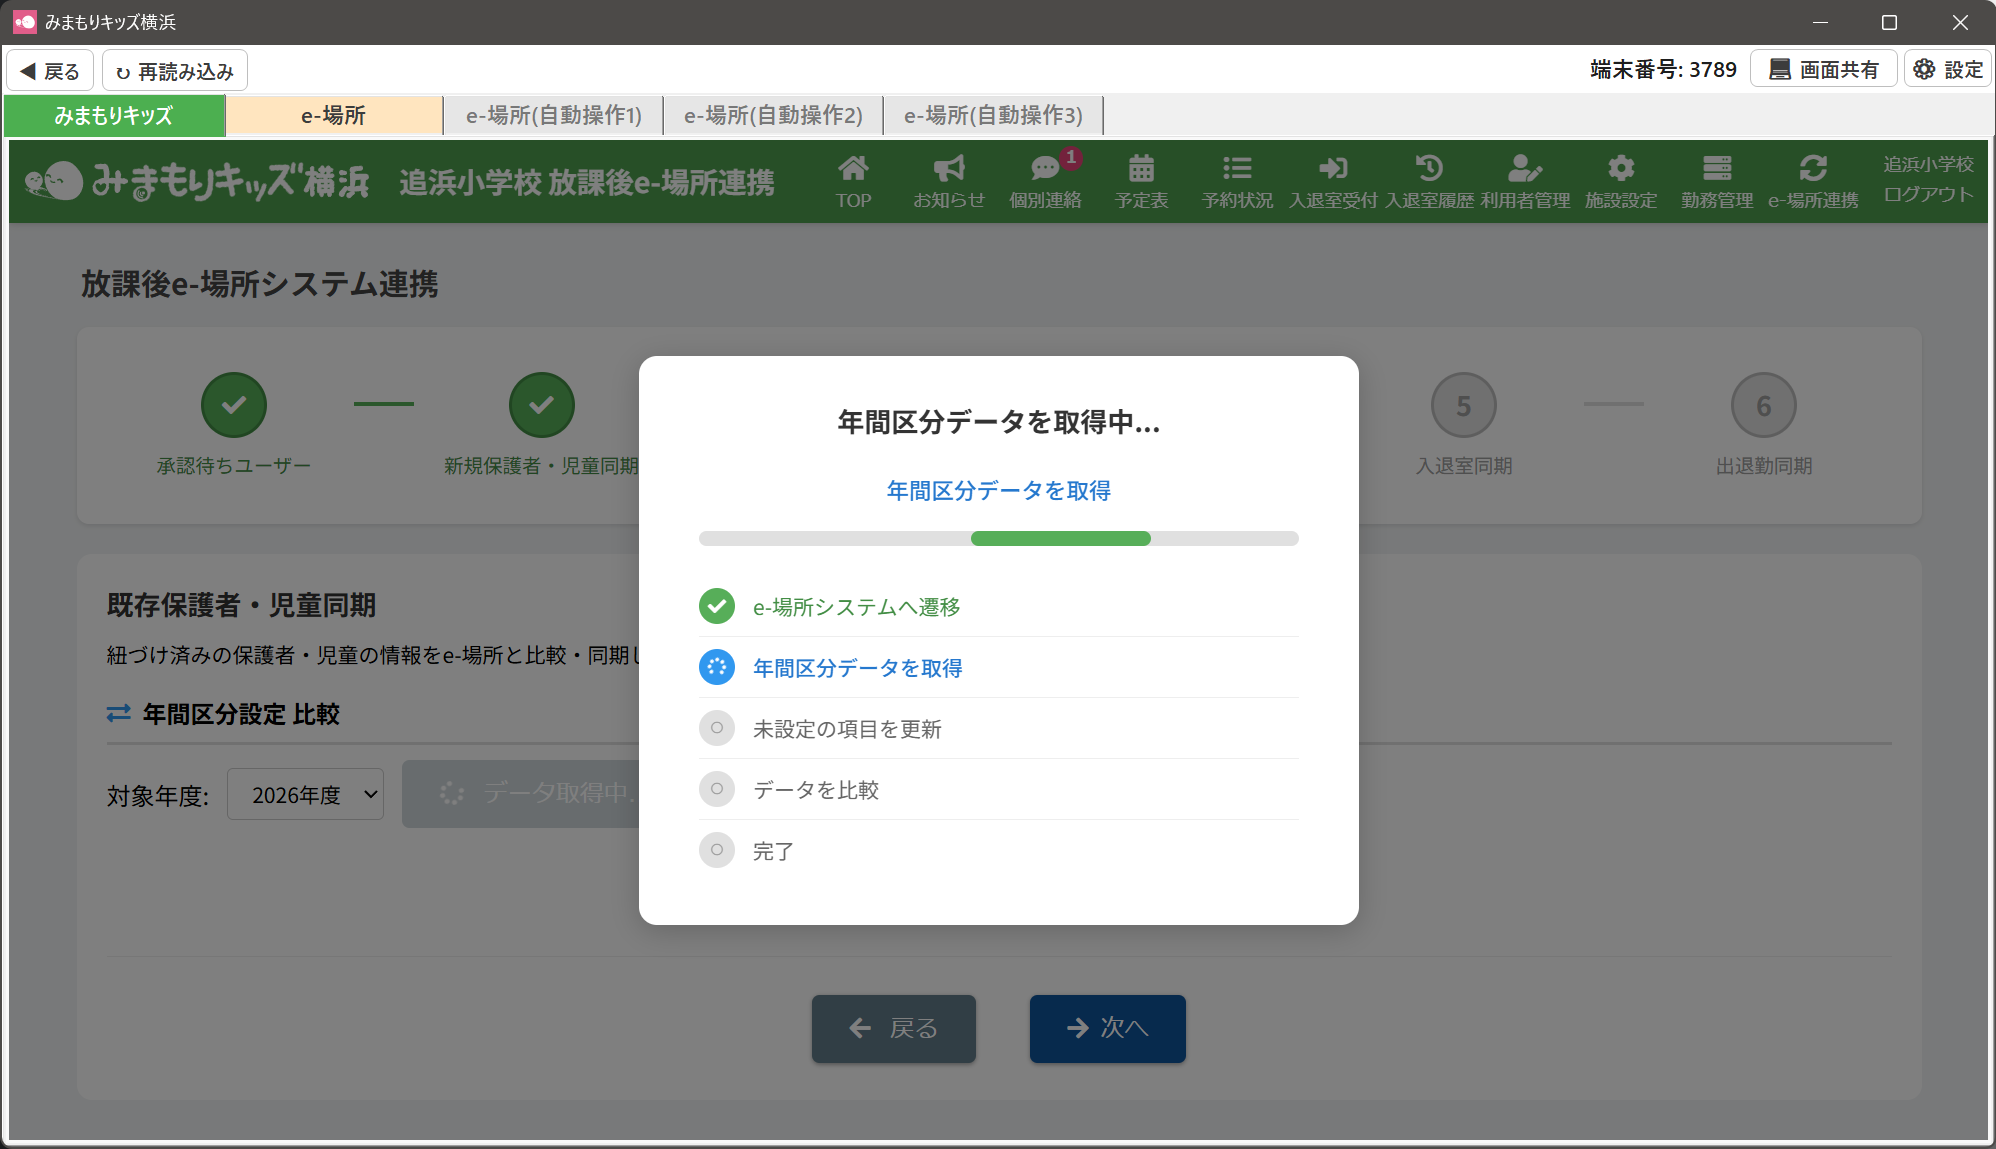Click the 次へ button
The height and width of the screenshot is (1149, 1996).
click(x=1107, y=1028)
